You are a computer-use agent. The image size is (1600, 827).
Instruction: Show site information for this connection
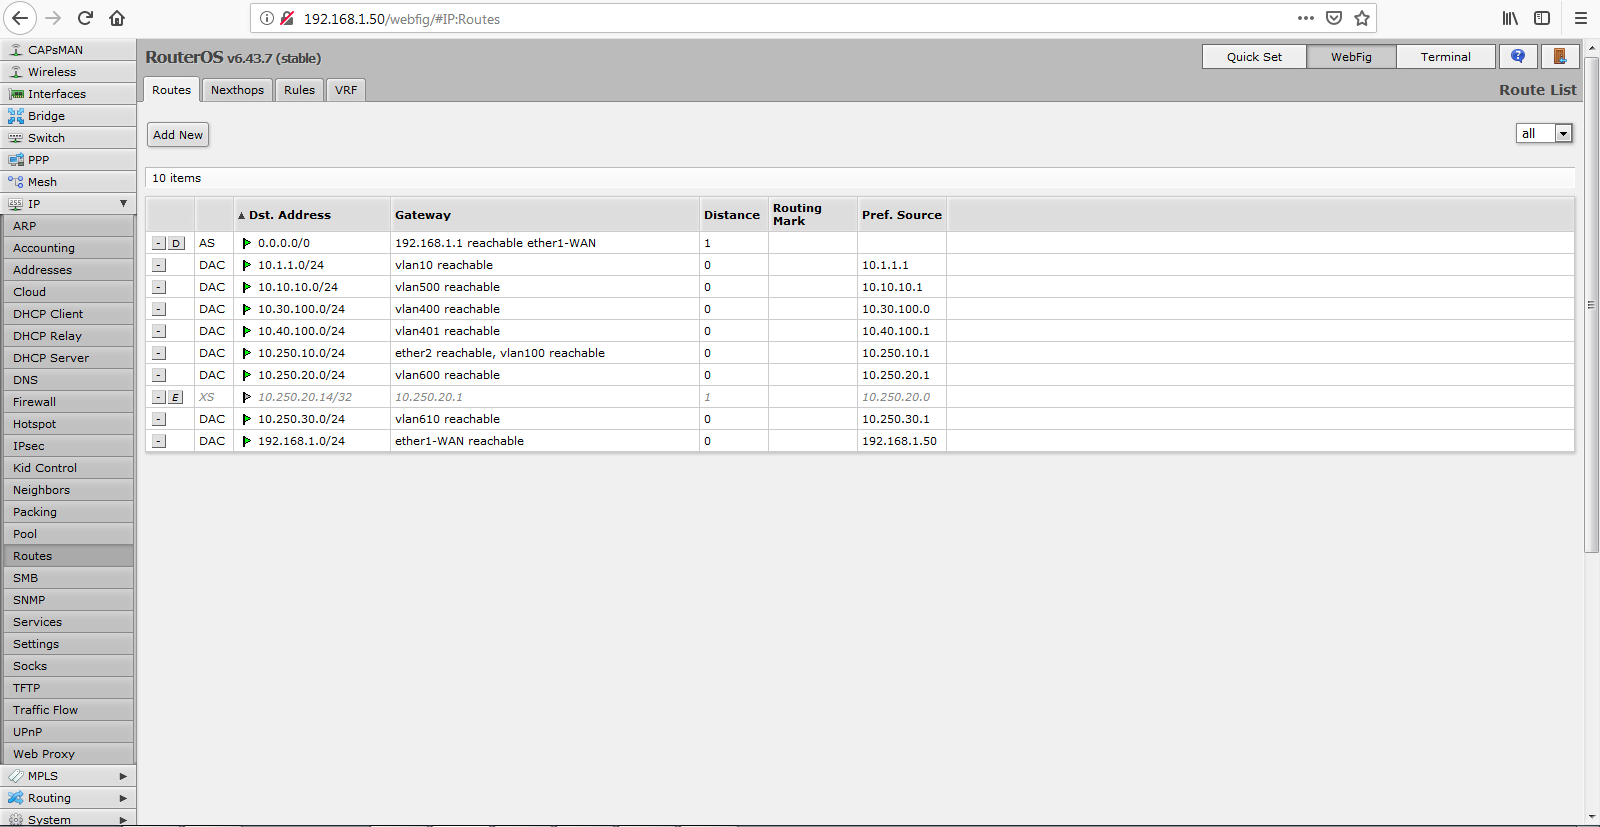(x=267, y=18)
